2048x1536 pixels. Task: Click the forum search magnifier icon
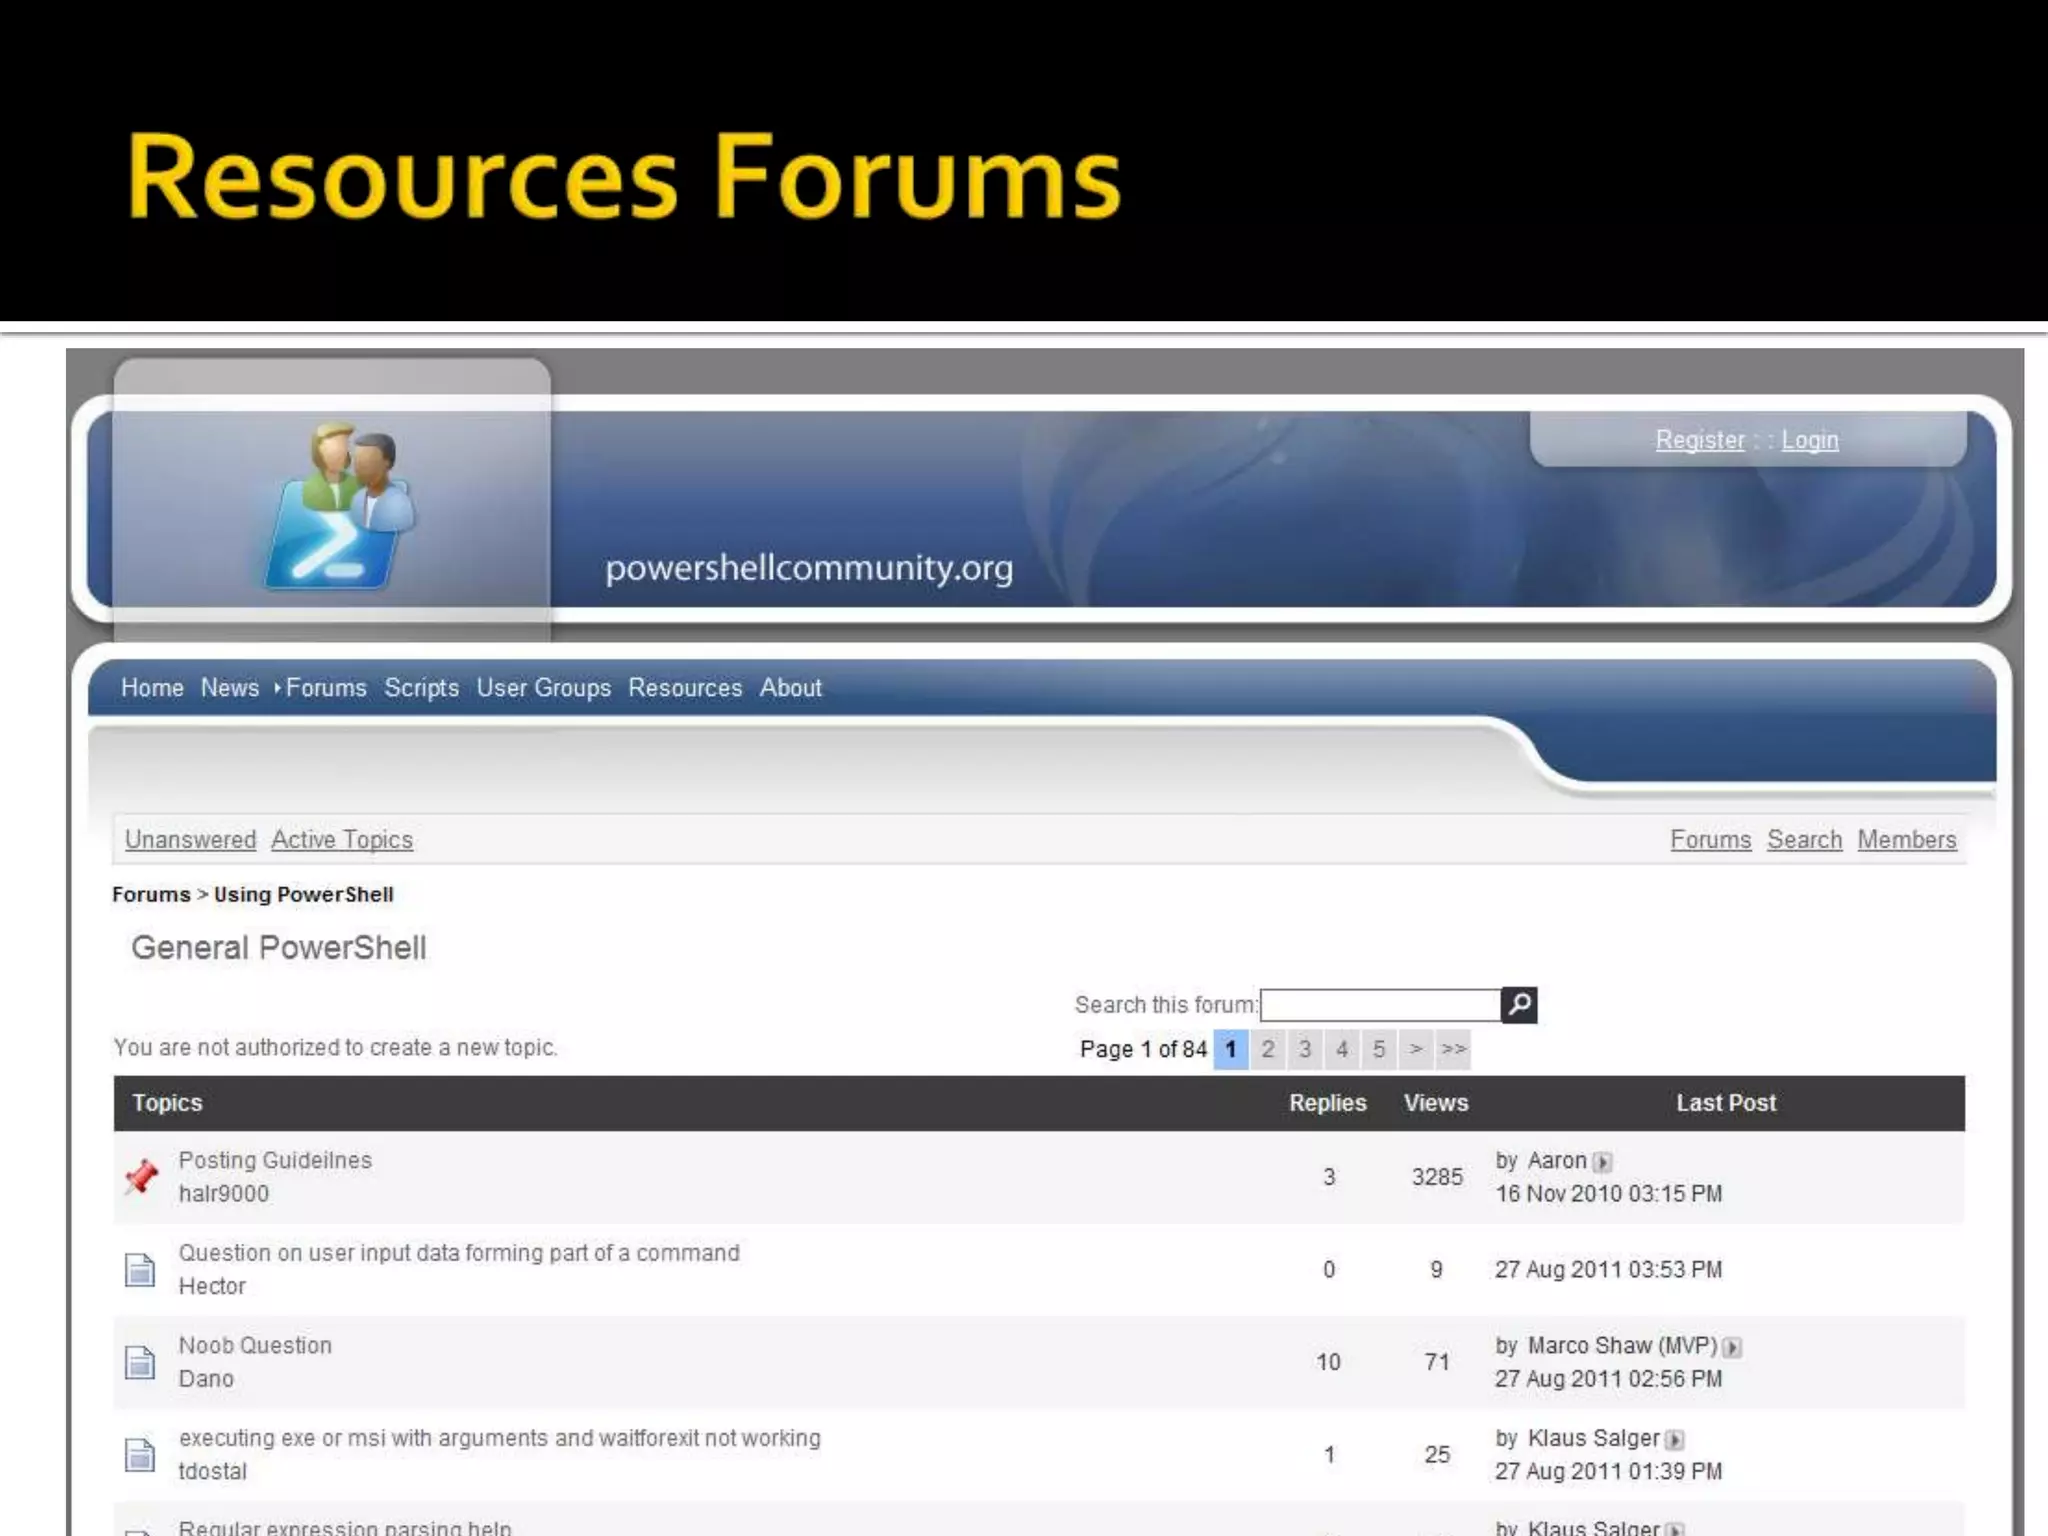click(x=1519, y=1004)
